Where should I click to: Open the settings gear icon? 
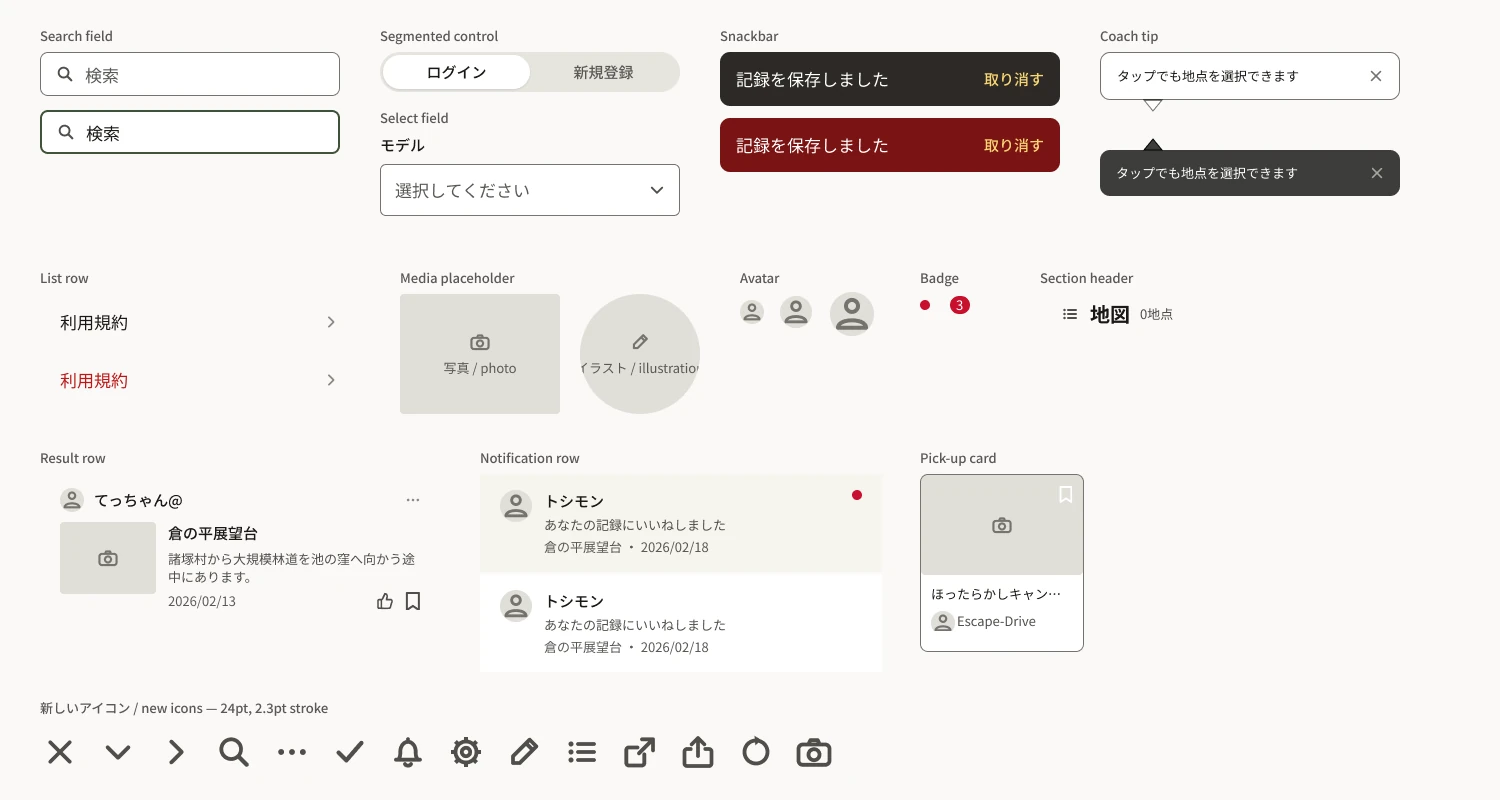466,752
